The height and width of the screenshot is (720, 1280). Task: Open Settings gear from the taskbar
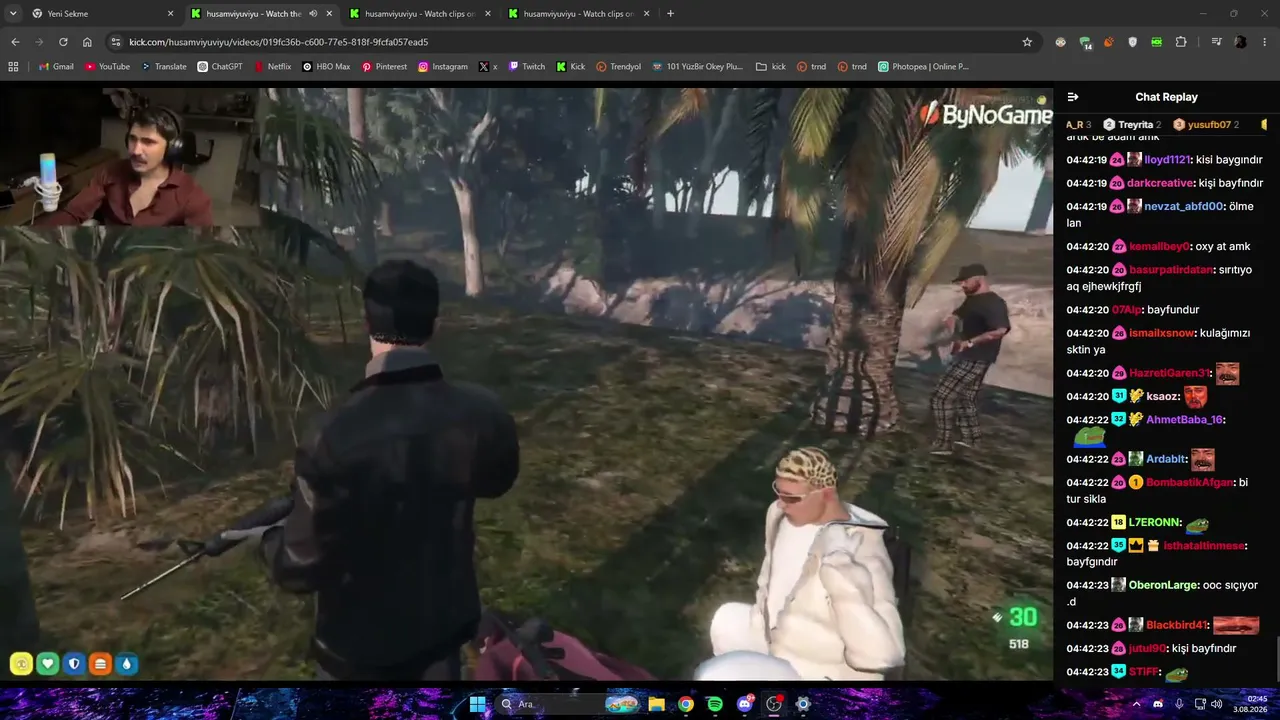(802, 704)
